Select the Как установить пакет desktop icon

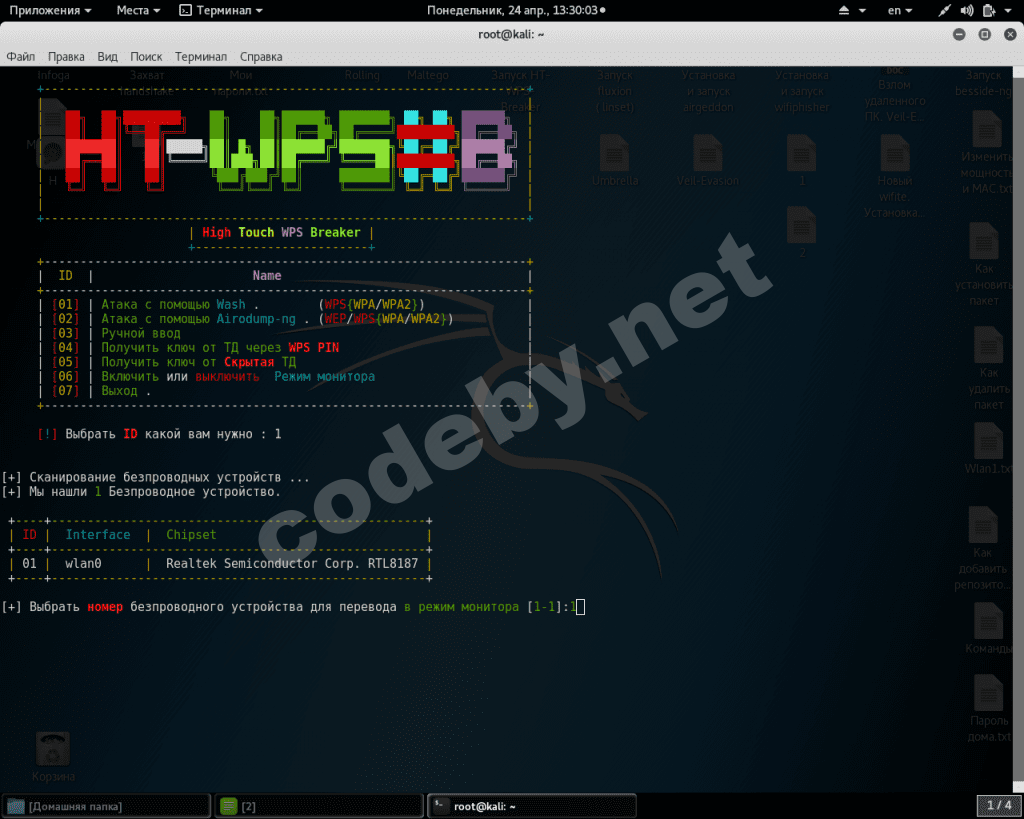click(x=984, y=265)
